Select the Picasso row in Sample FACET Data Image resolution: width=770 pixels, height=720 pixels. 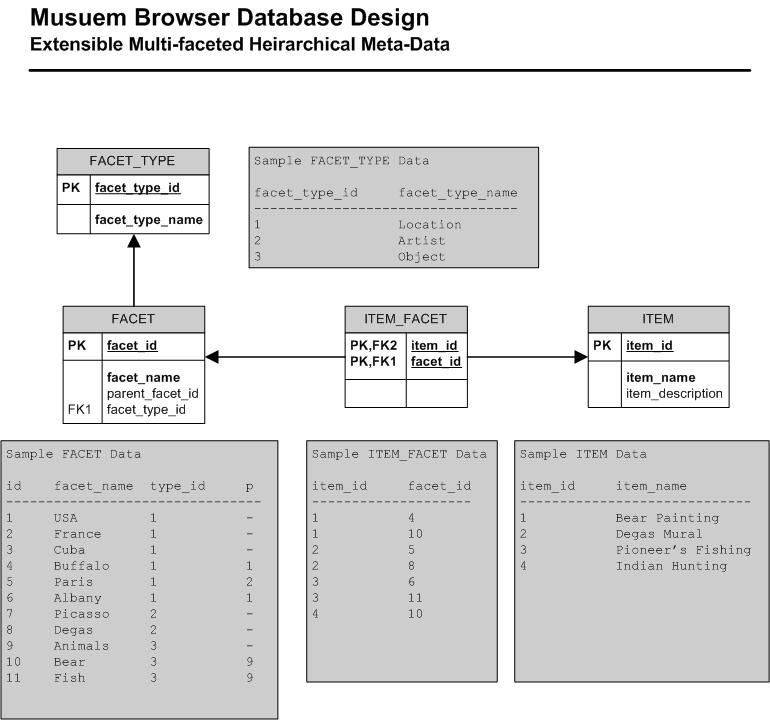tap(82, 613)
